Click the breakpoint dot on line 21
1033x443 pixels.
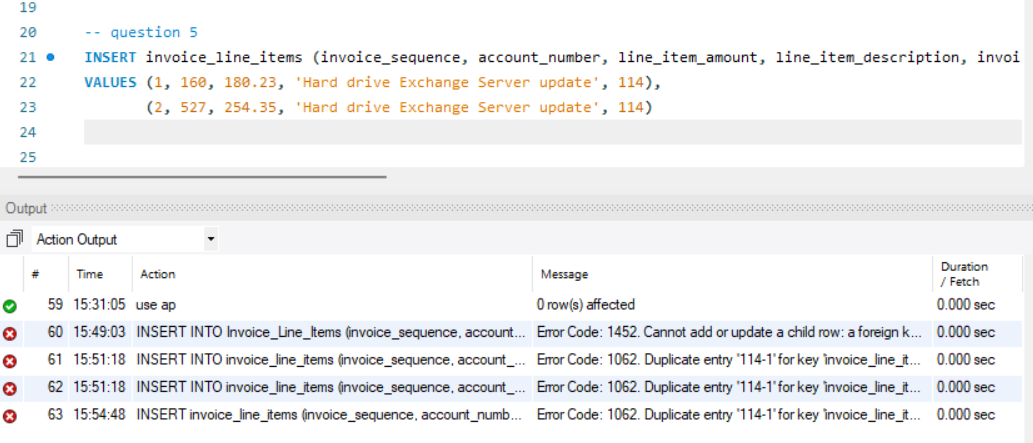pyautogui.click(x=50, y=57)
